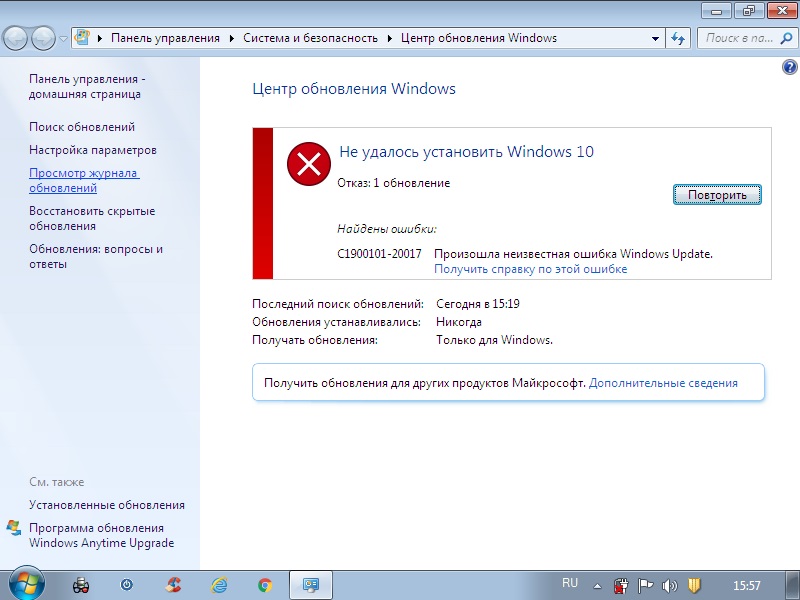Click the 'Дополнительные сведения' link
Viewport: 800px width, 600px height.
point(663,383)
